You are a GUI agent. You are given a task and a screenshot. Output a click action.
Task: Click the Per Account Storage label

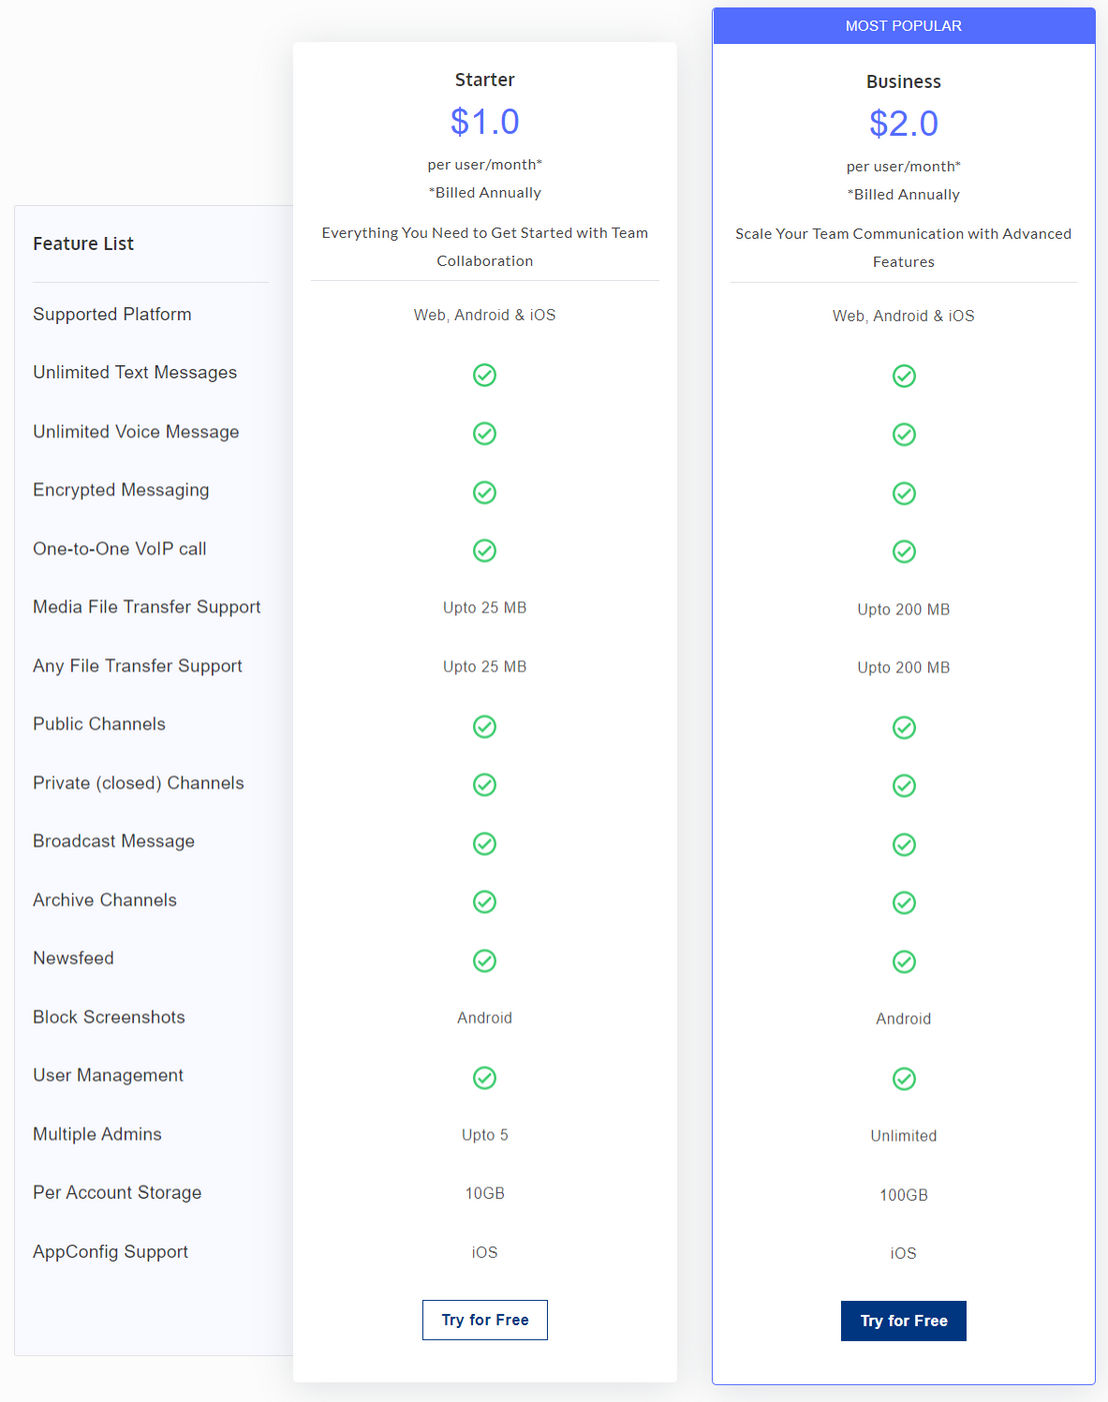(117, 1192)
